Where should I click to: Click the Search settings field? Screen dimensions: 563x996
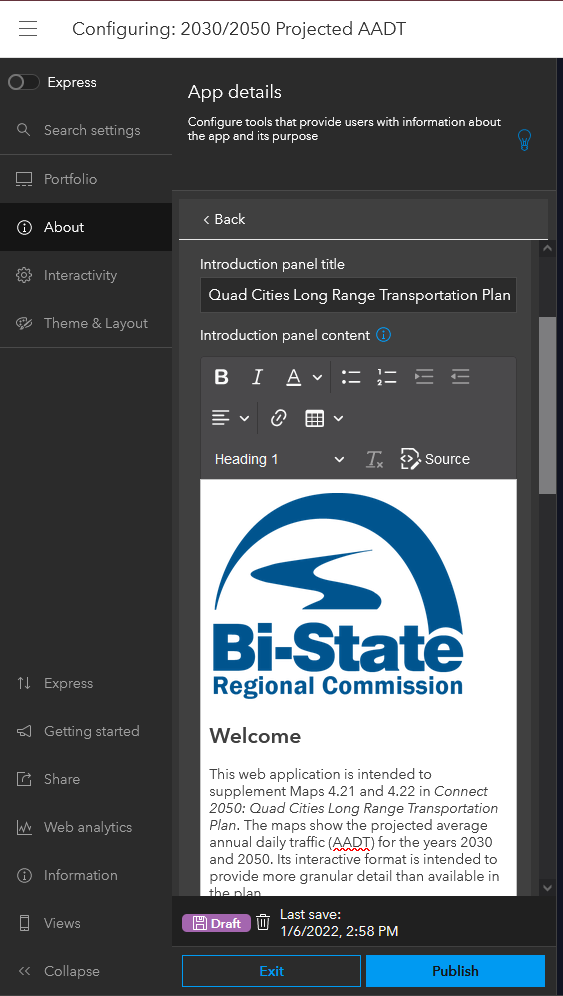tap(86, 130)
